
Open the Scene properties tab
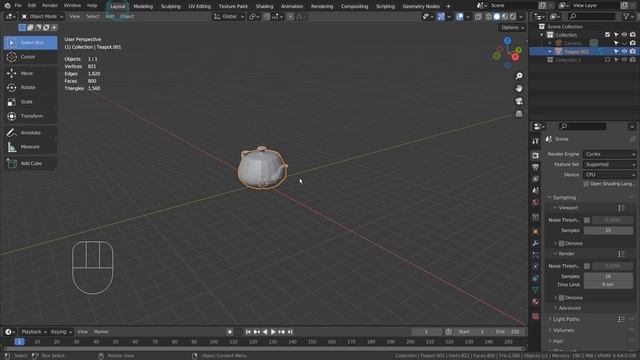click(536, 191)
